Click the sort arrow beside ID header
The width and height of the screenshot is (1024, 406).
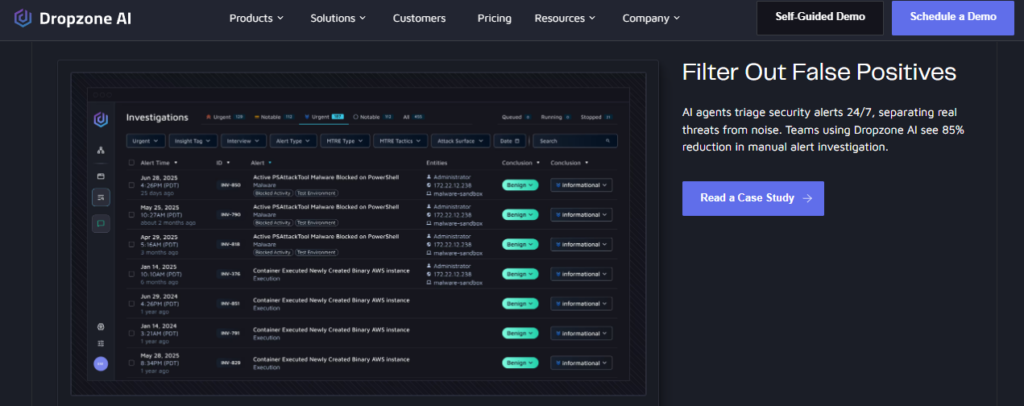[228, 163]
